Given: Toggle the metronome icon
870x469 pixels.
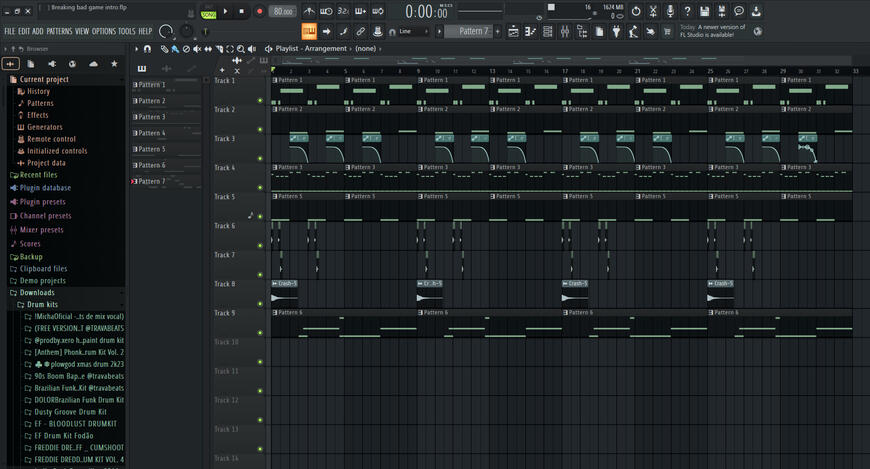Looking at the screenshot, I should tap(309, 11).
